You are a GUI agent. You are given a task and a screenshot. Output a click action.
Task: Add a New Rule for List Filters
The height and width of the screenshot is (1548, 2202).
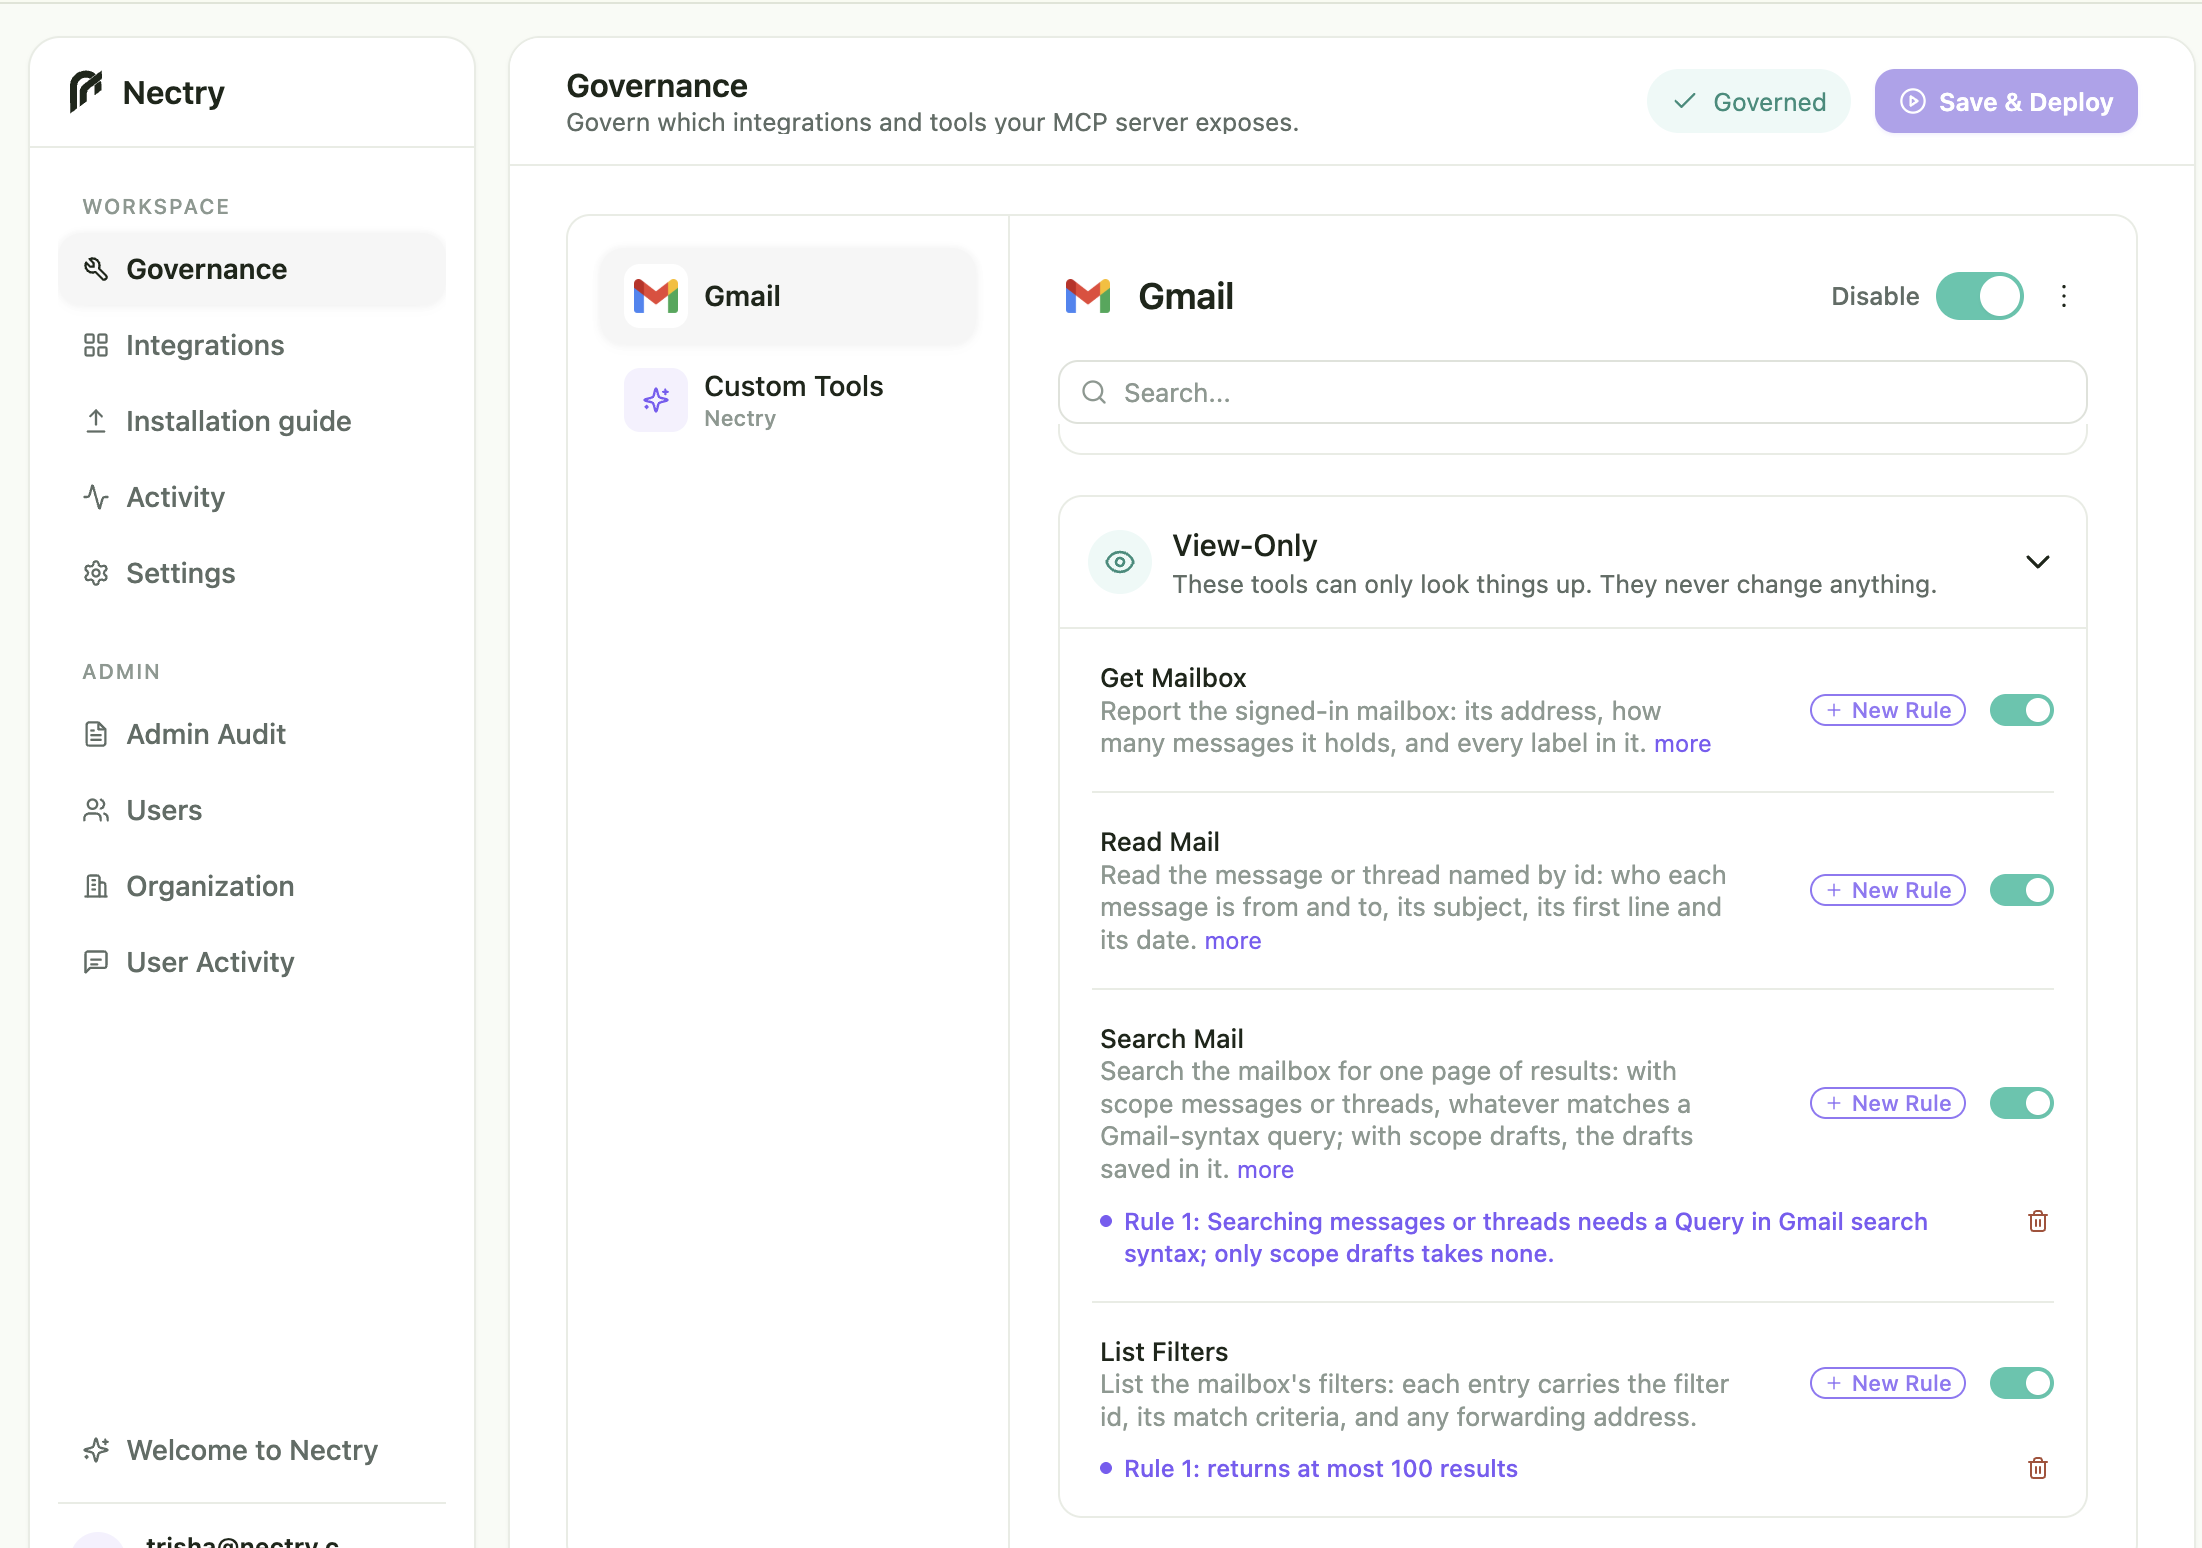coord(1888,1383)
